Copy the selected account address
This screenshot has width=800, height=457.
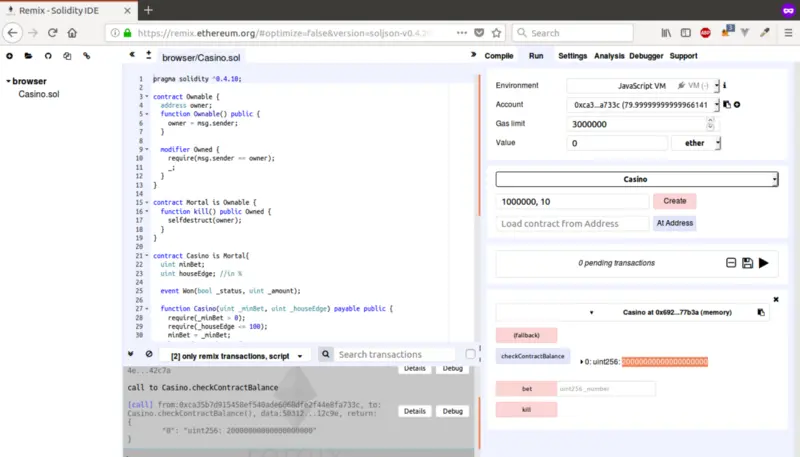tap(727, 104)
